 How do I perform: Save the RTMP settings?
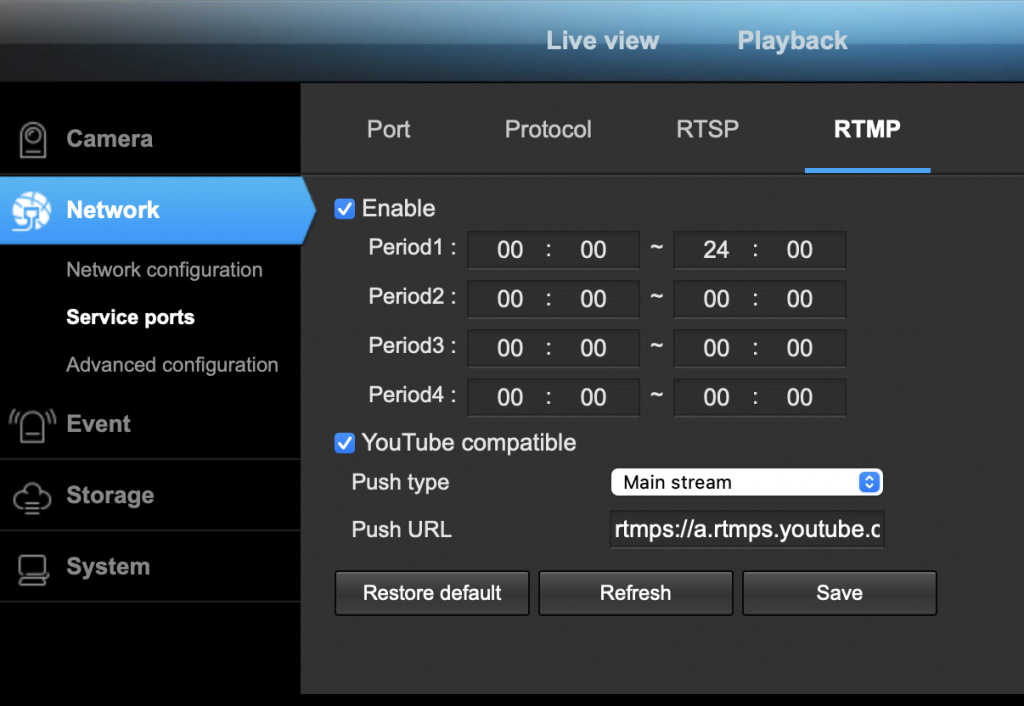point(840,593)
